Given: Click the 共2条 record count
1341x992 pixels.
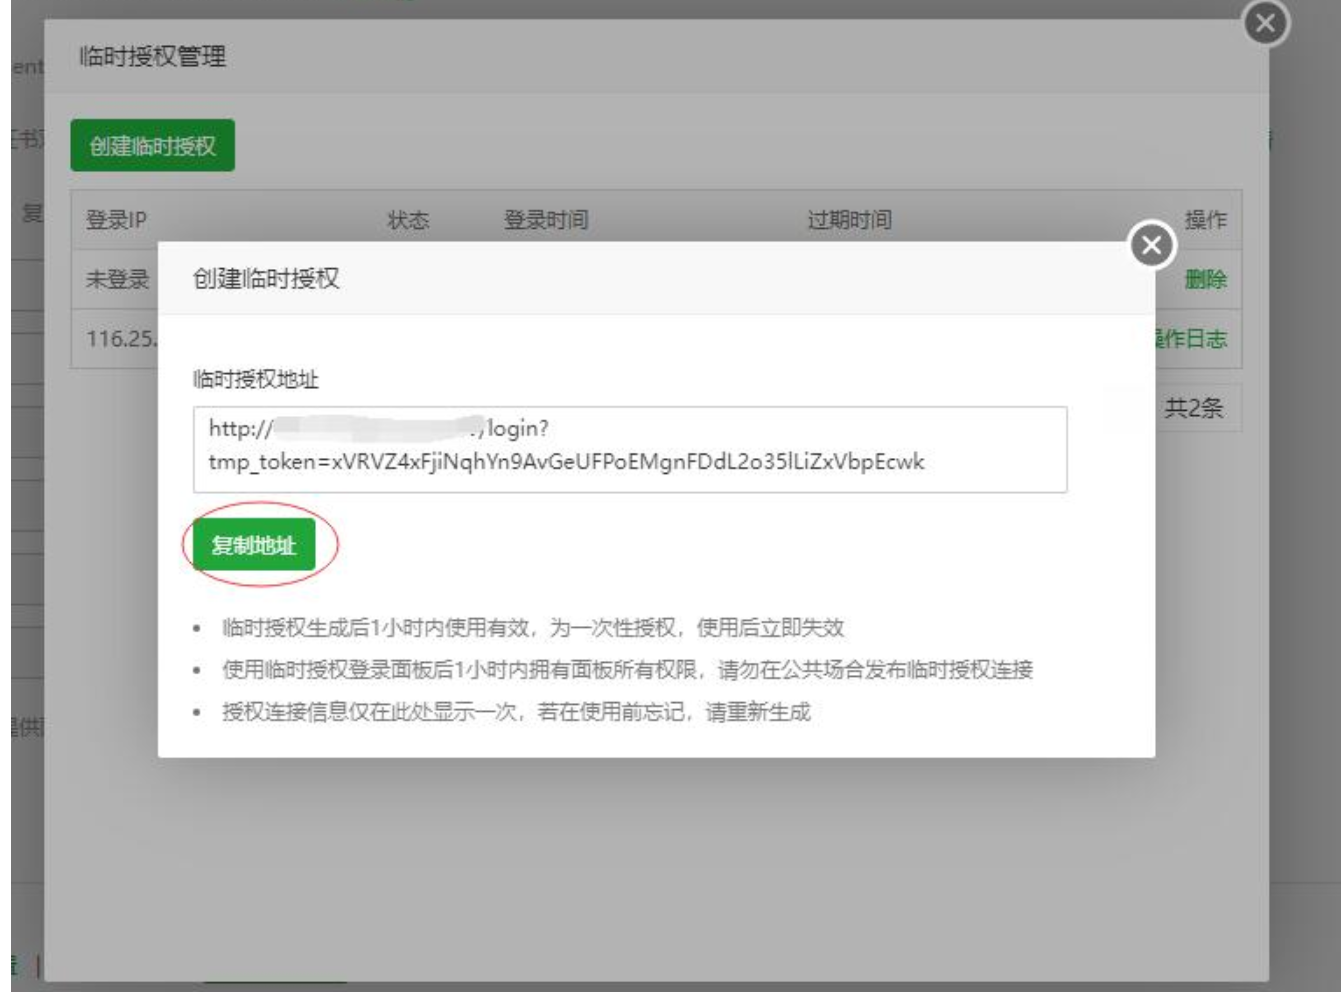Looking at the screenshot, I should [1193, 408].
